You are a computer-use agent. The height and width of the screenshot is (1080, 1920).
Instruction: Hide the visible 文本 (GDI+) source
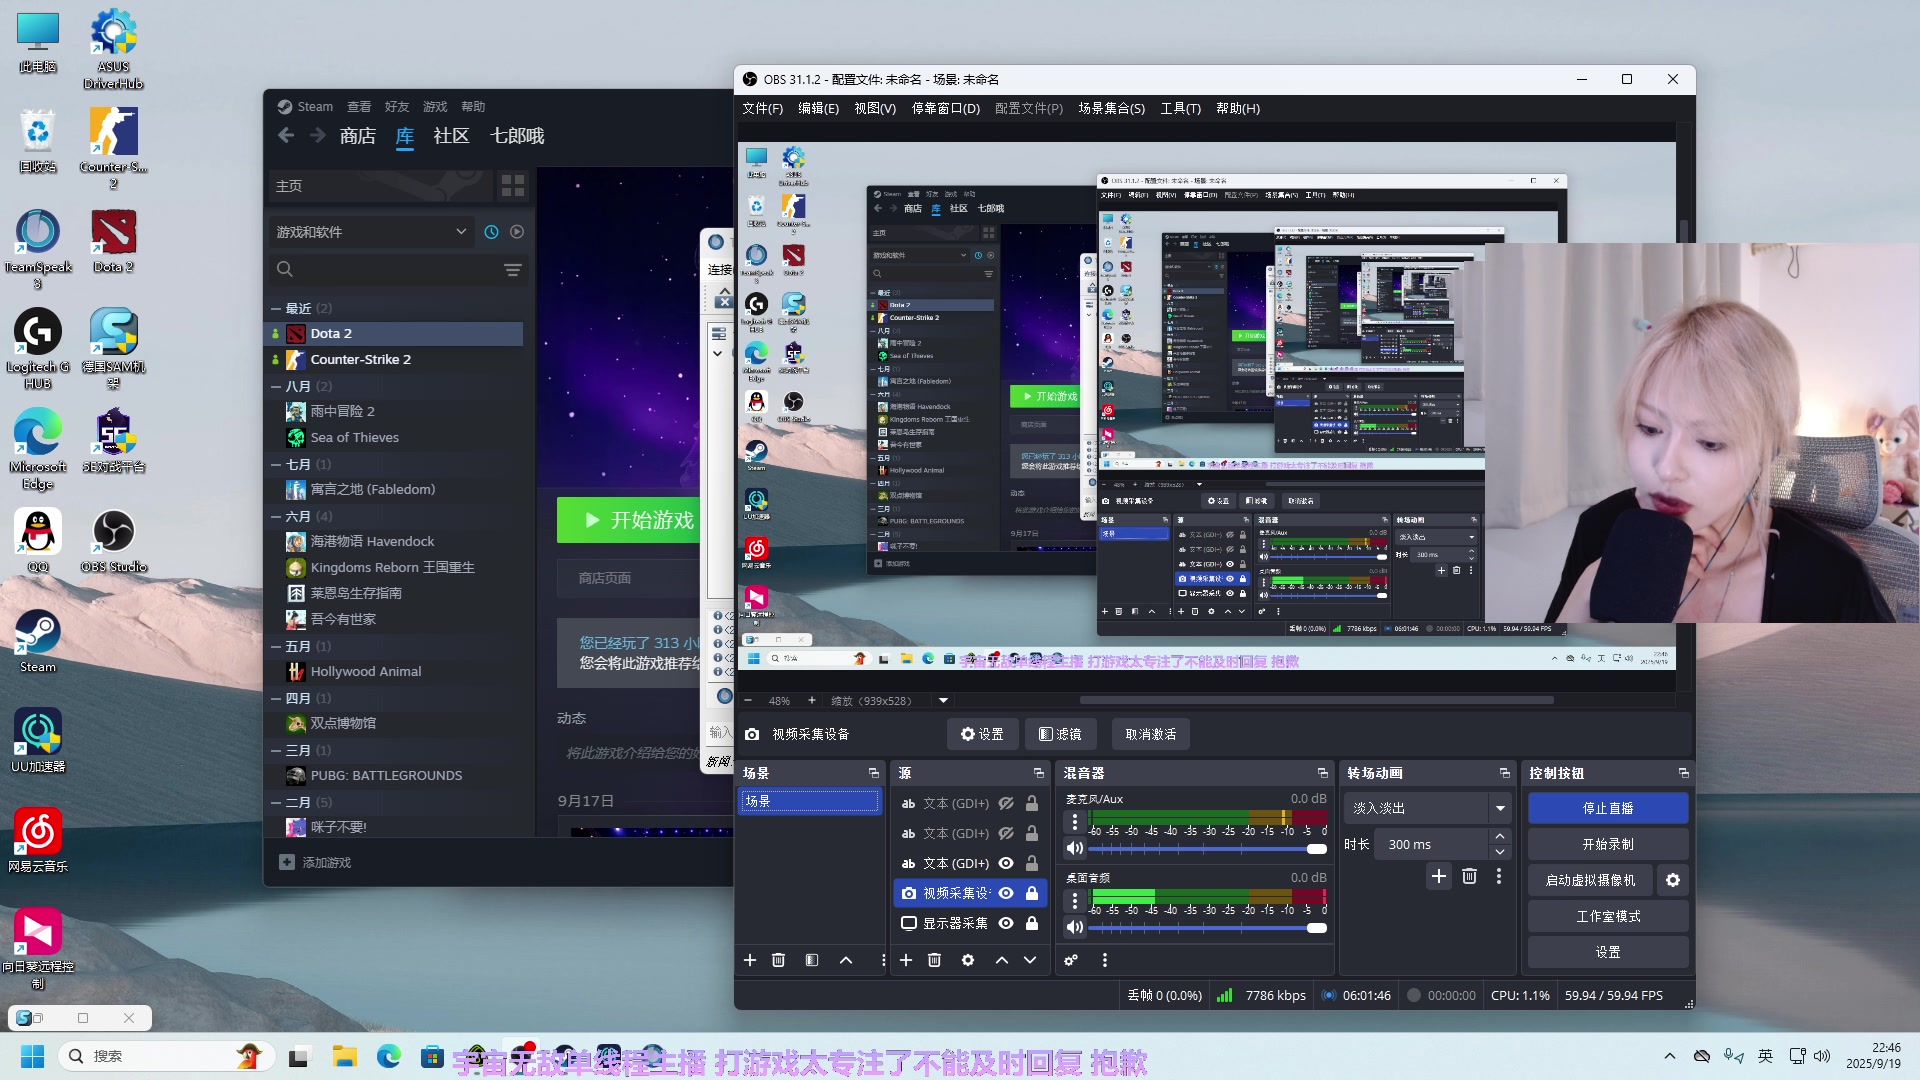(x=1007, y=863)
